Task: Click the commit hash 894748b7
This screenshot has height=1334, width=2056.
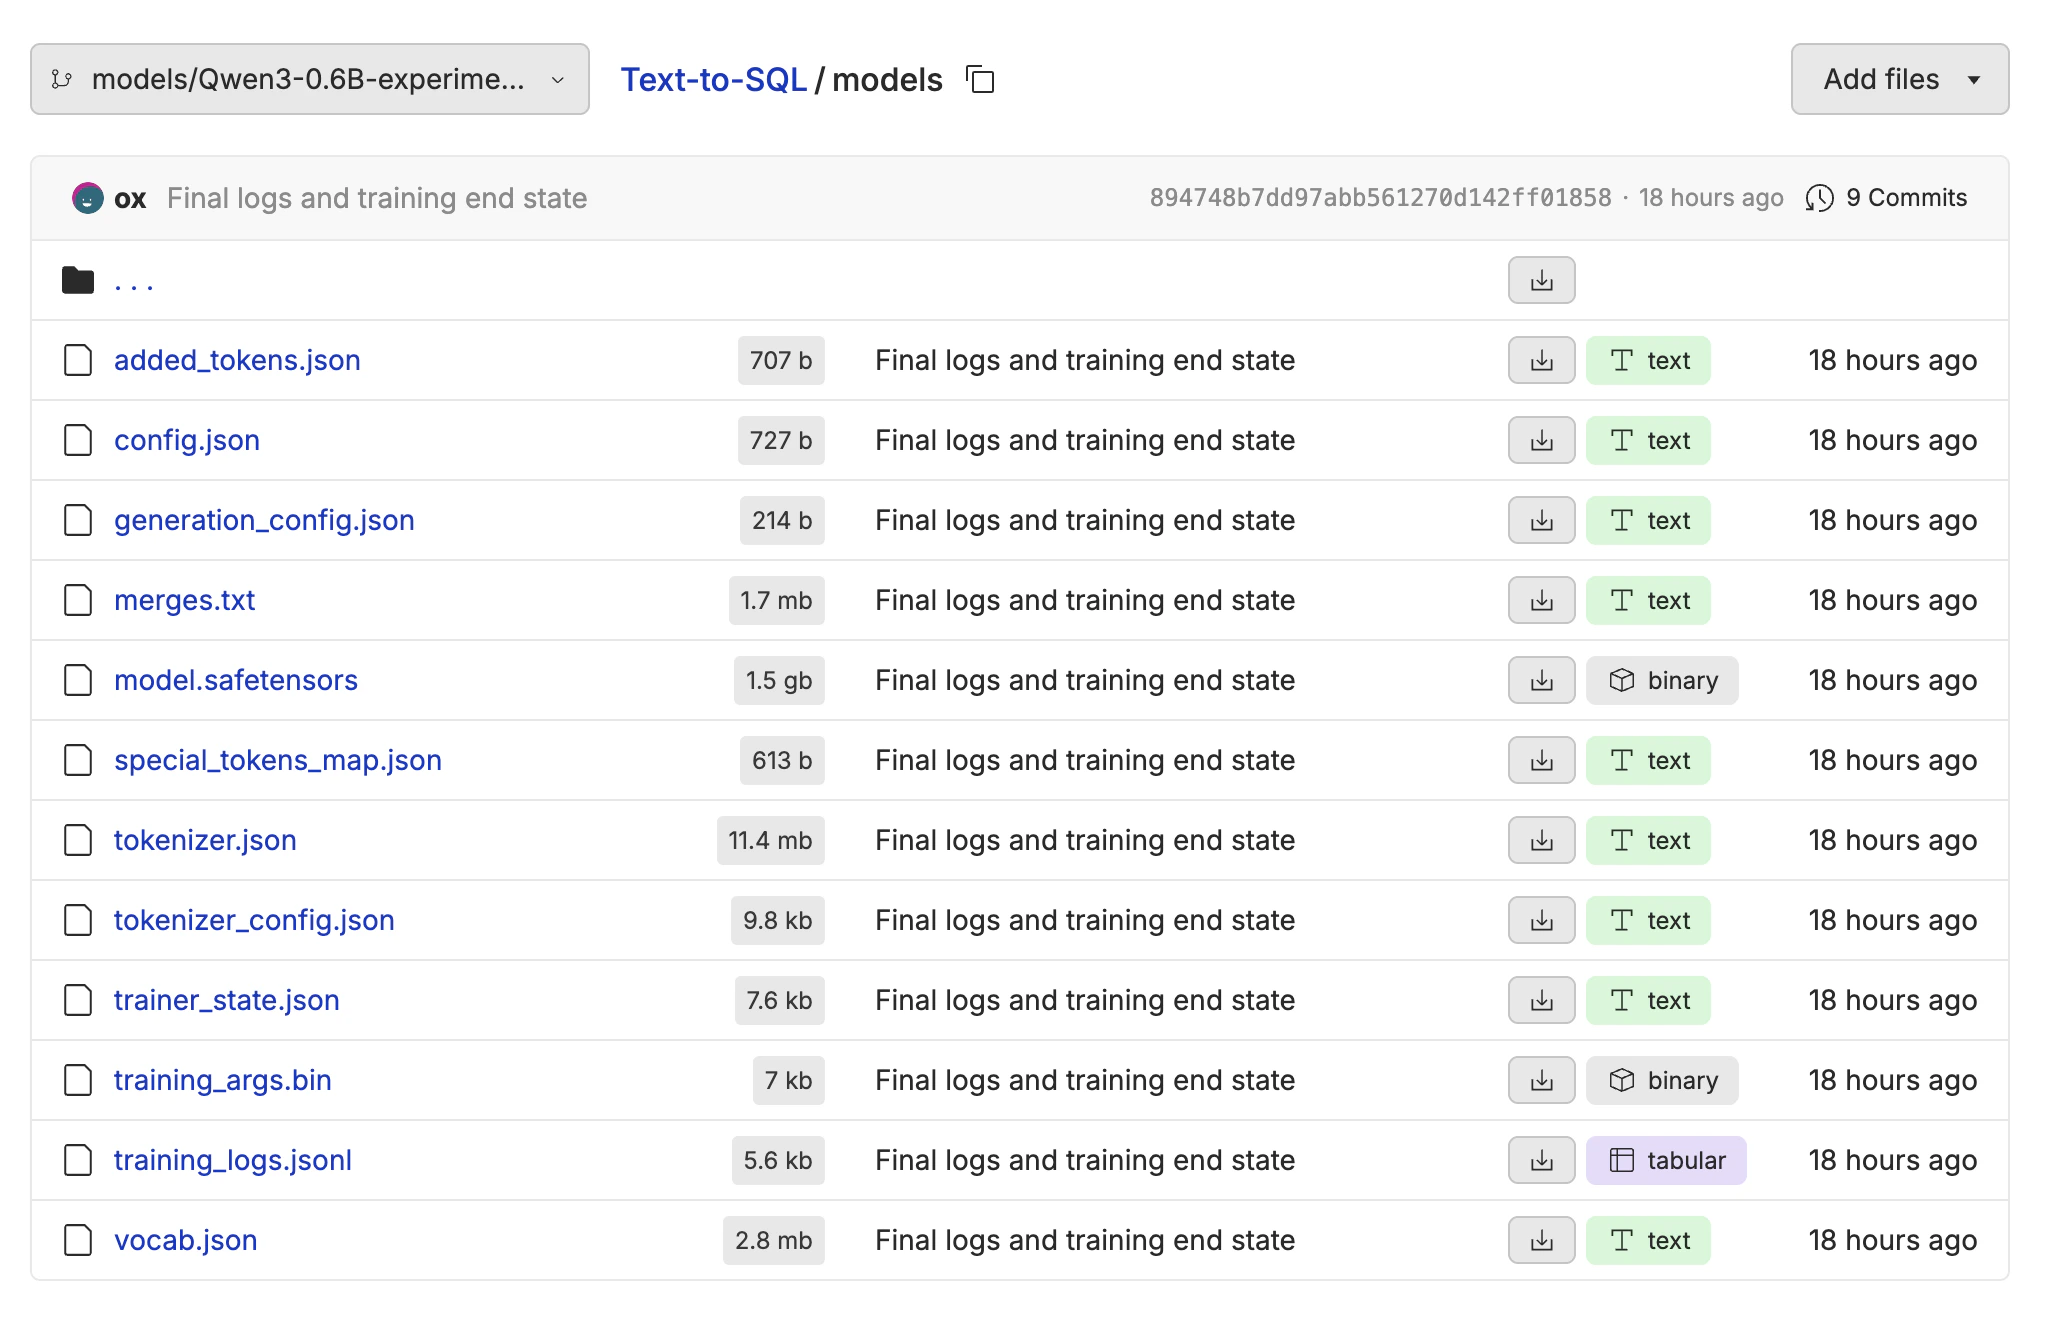Action: [1379, 198]
